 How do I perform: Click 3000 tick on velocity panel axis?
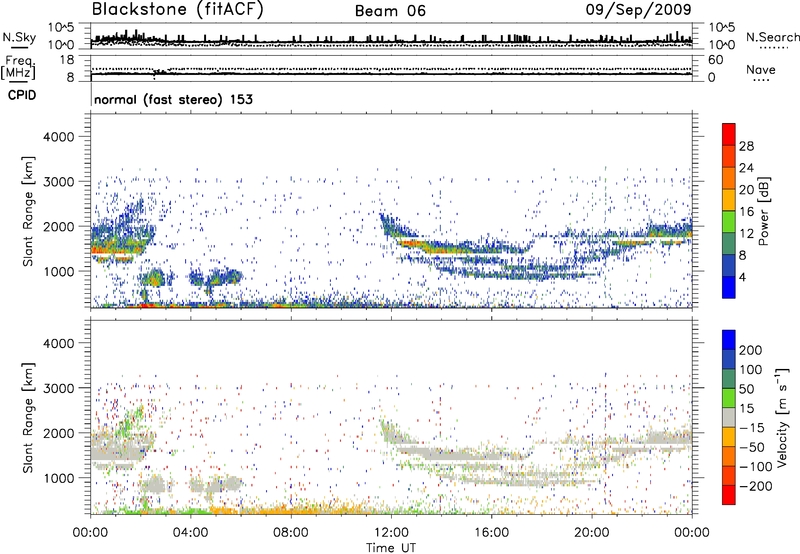(x=58, y=388)
